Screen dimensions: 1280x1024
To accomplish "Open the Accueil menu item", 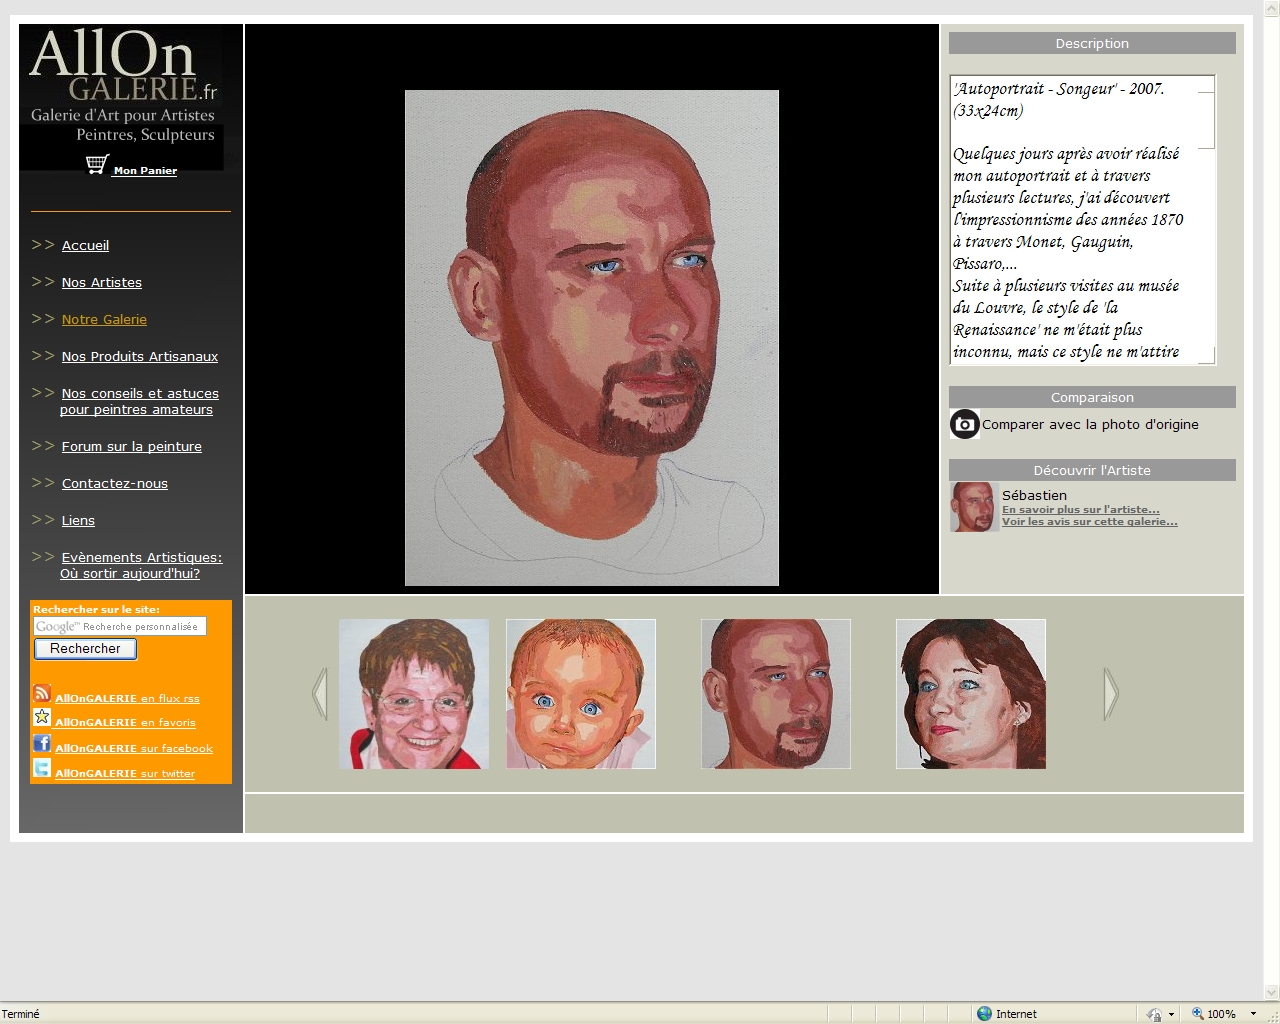I will pyautogui.click(x=85, y=246).
